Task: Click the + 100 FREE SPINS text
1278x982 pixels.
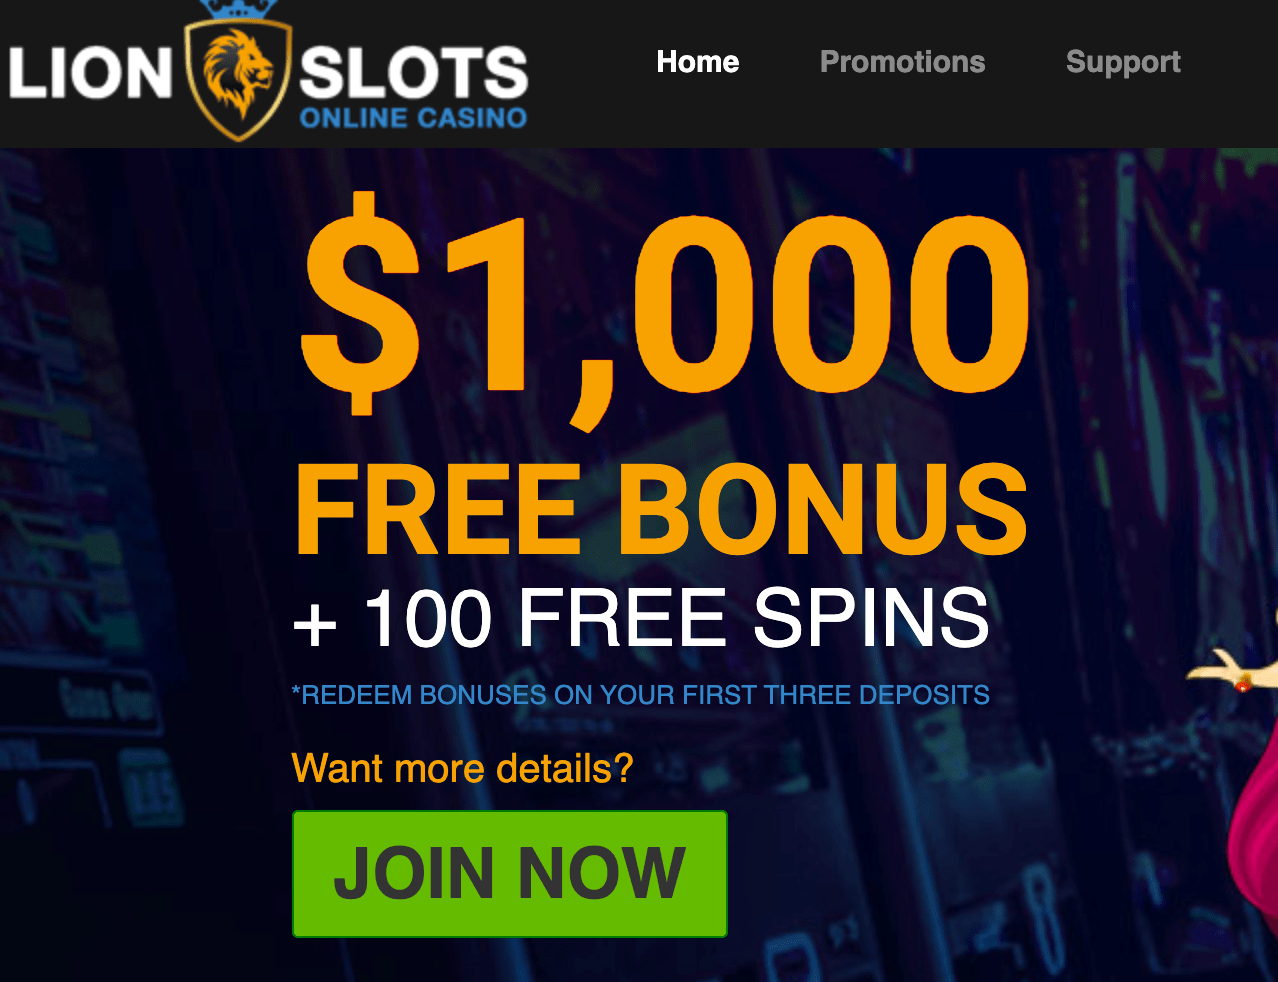Action: tap(641, 617)
